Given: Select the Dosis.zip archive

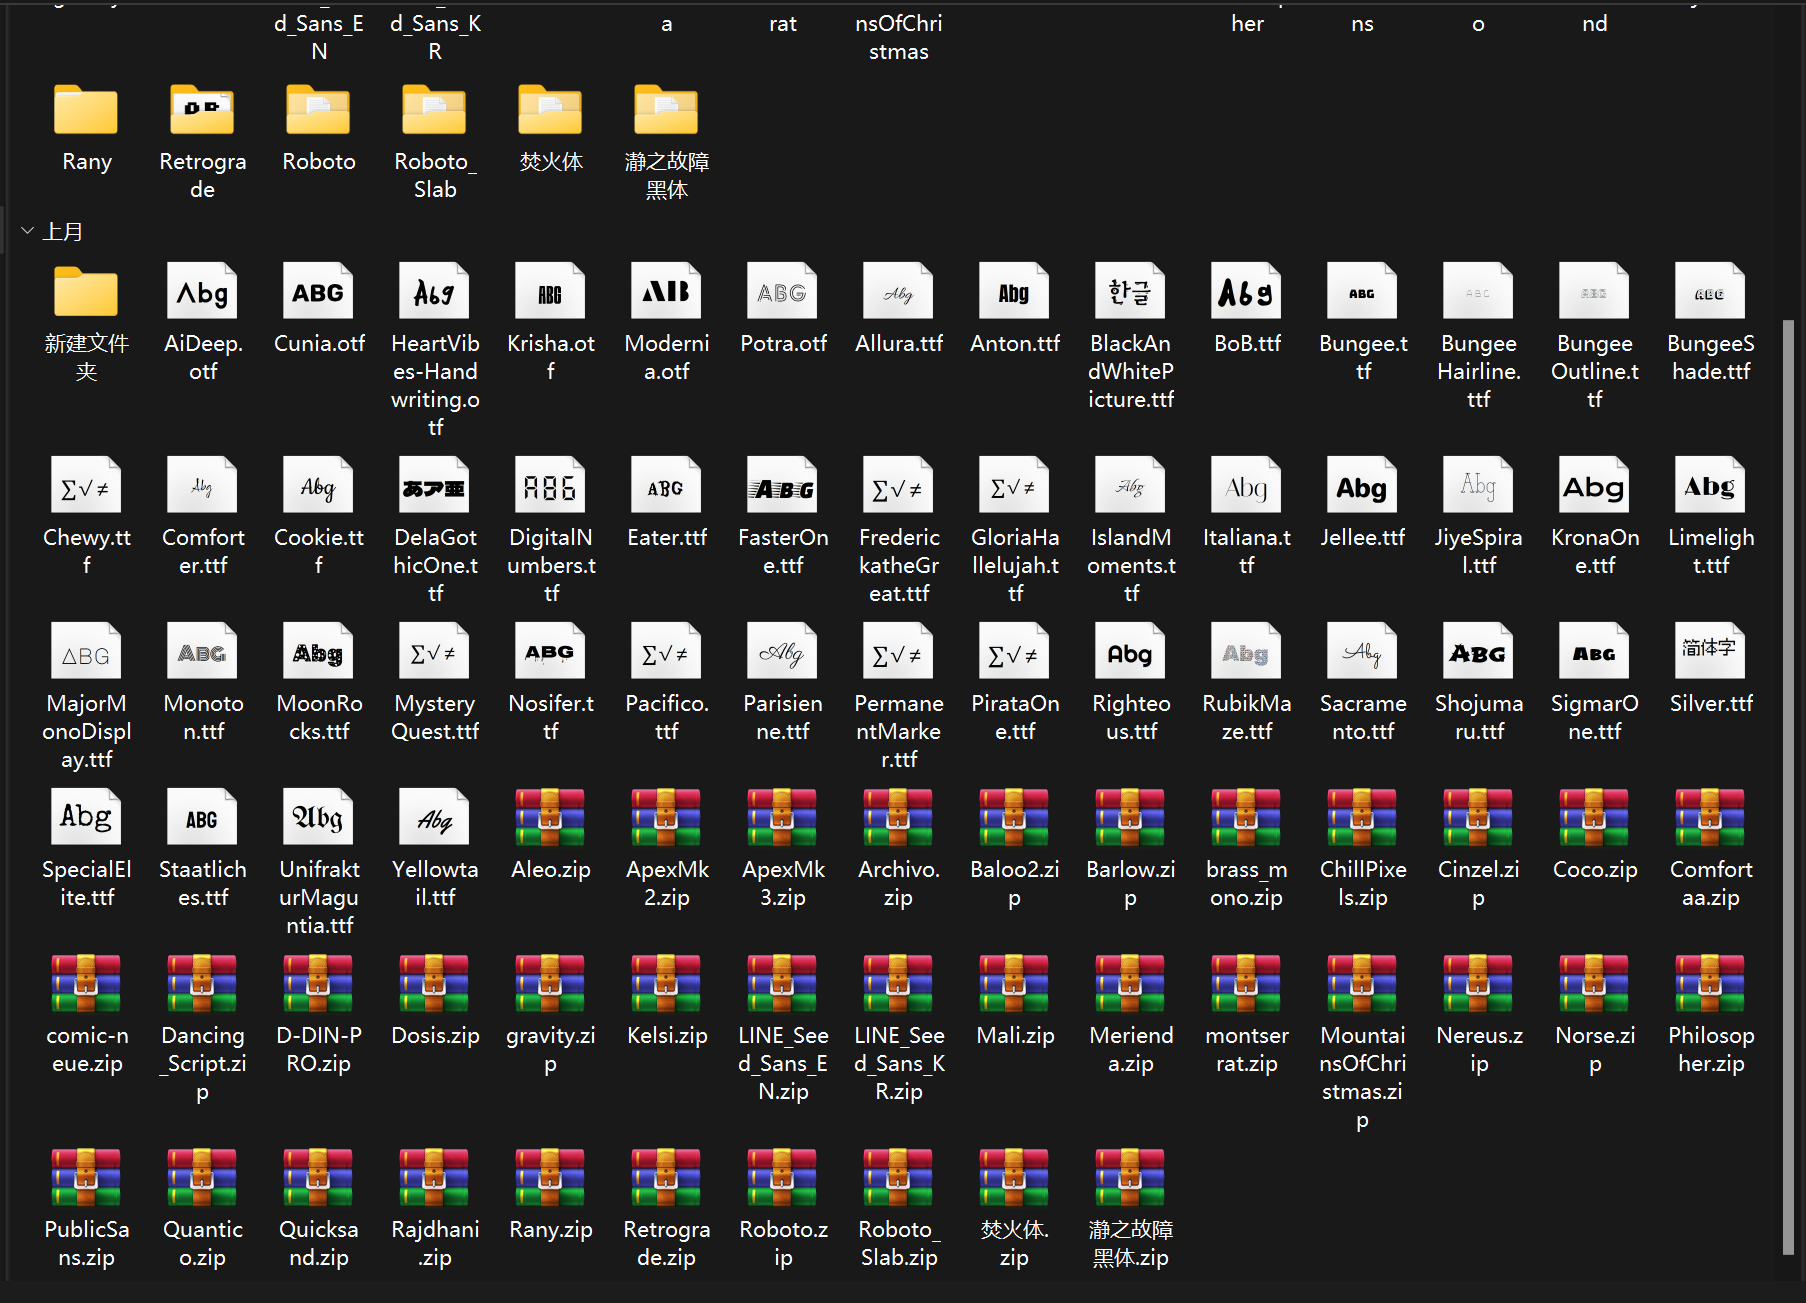Looking at the screenshot, I should [434, 984].
